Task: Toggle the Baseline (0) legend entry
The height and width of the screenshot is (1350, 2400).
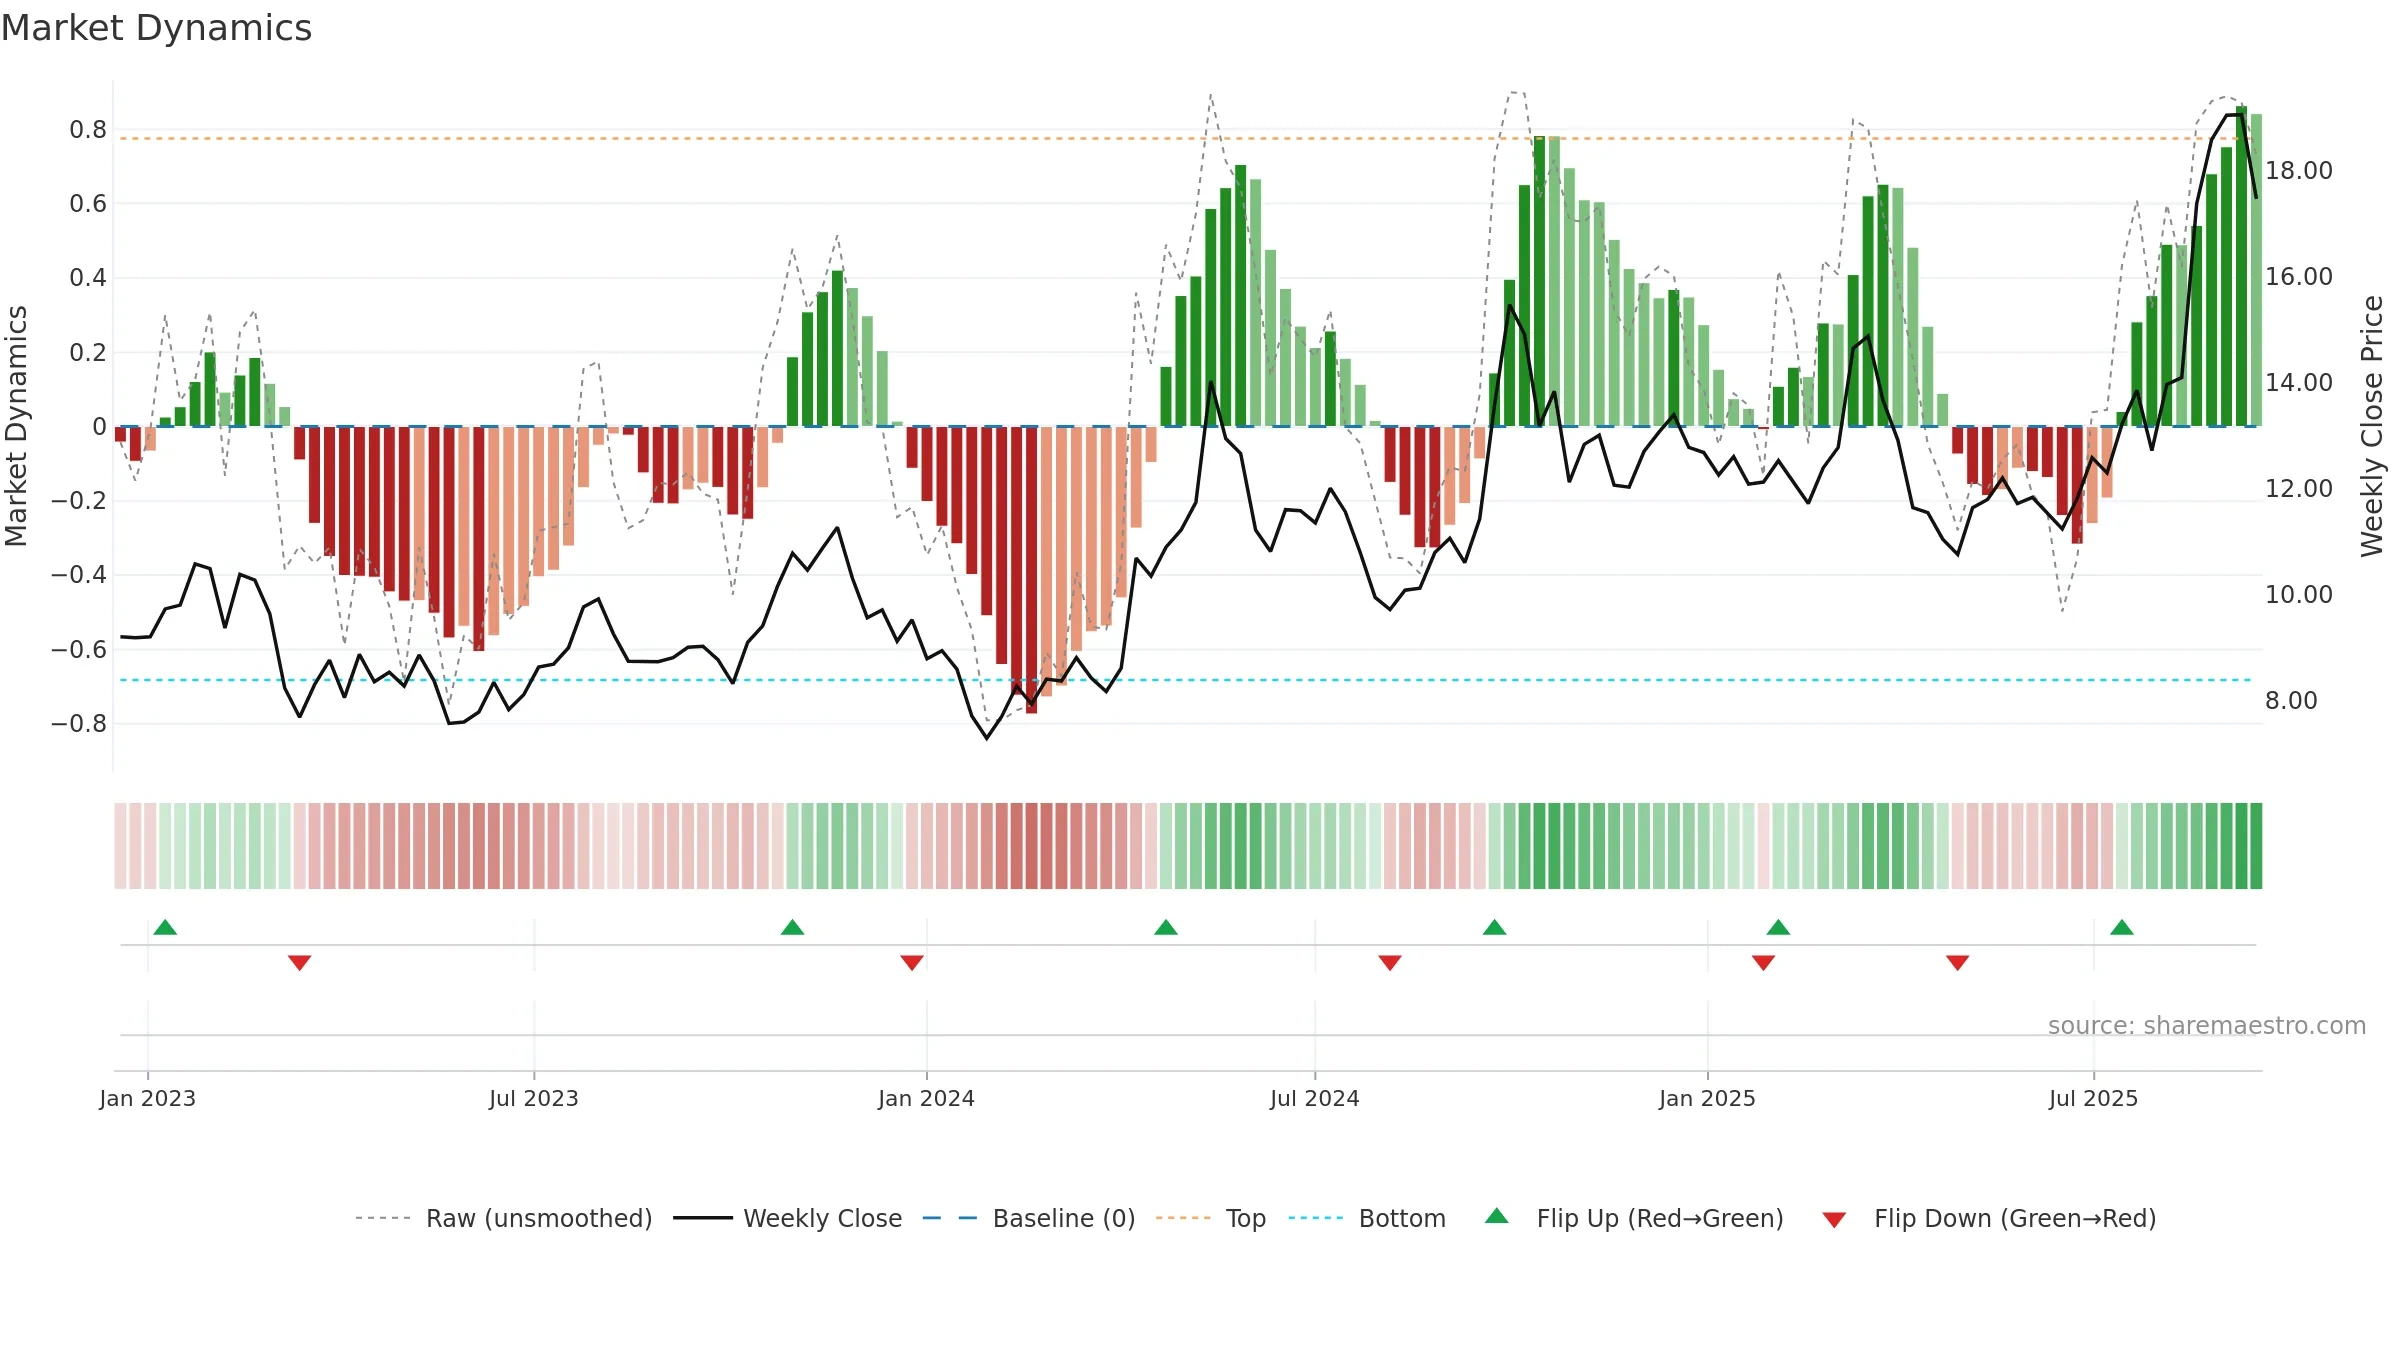Action: (x=1029, y=1218)
